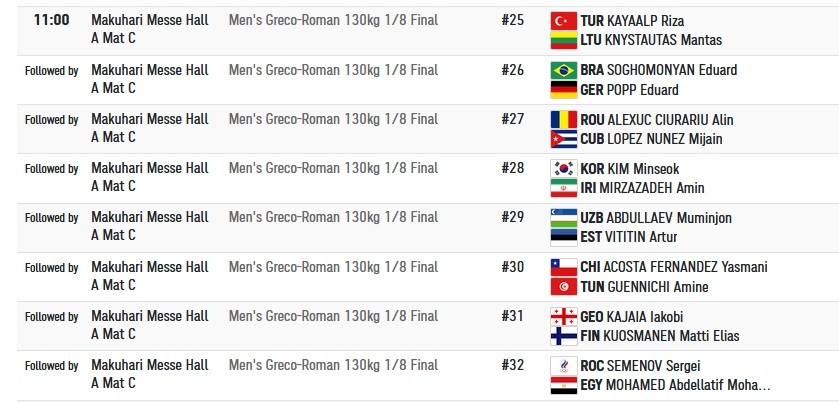
Task: Click the Iran flag icon
Action: click(x=564, y=188)
